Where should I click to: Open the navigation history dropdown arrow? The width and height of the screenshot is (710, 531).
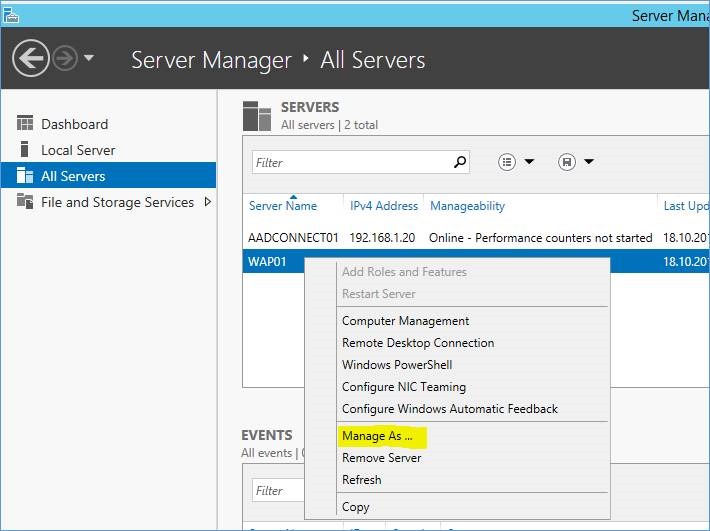(89, 58)
